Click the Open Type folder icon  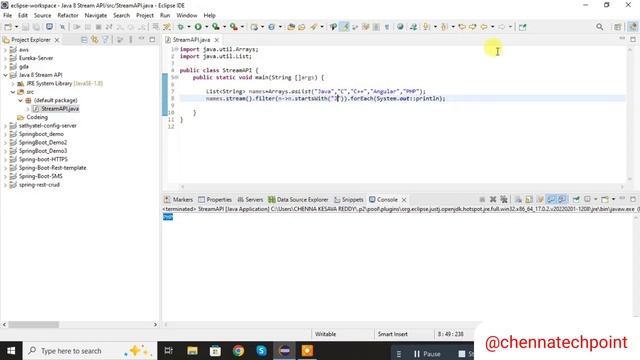[291, 27]
